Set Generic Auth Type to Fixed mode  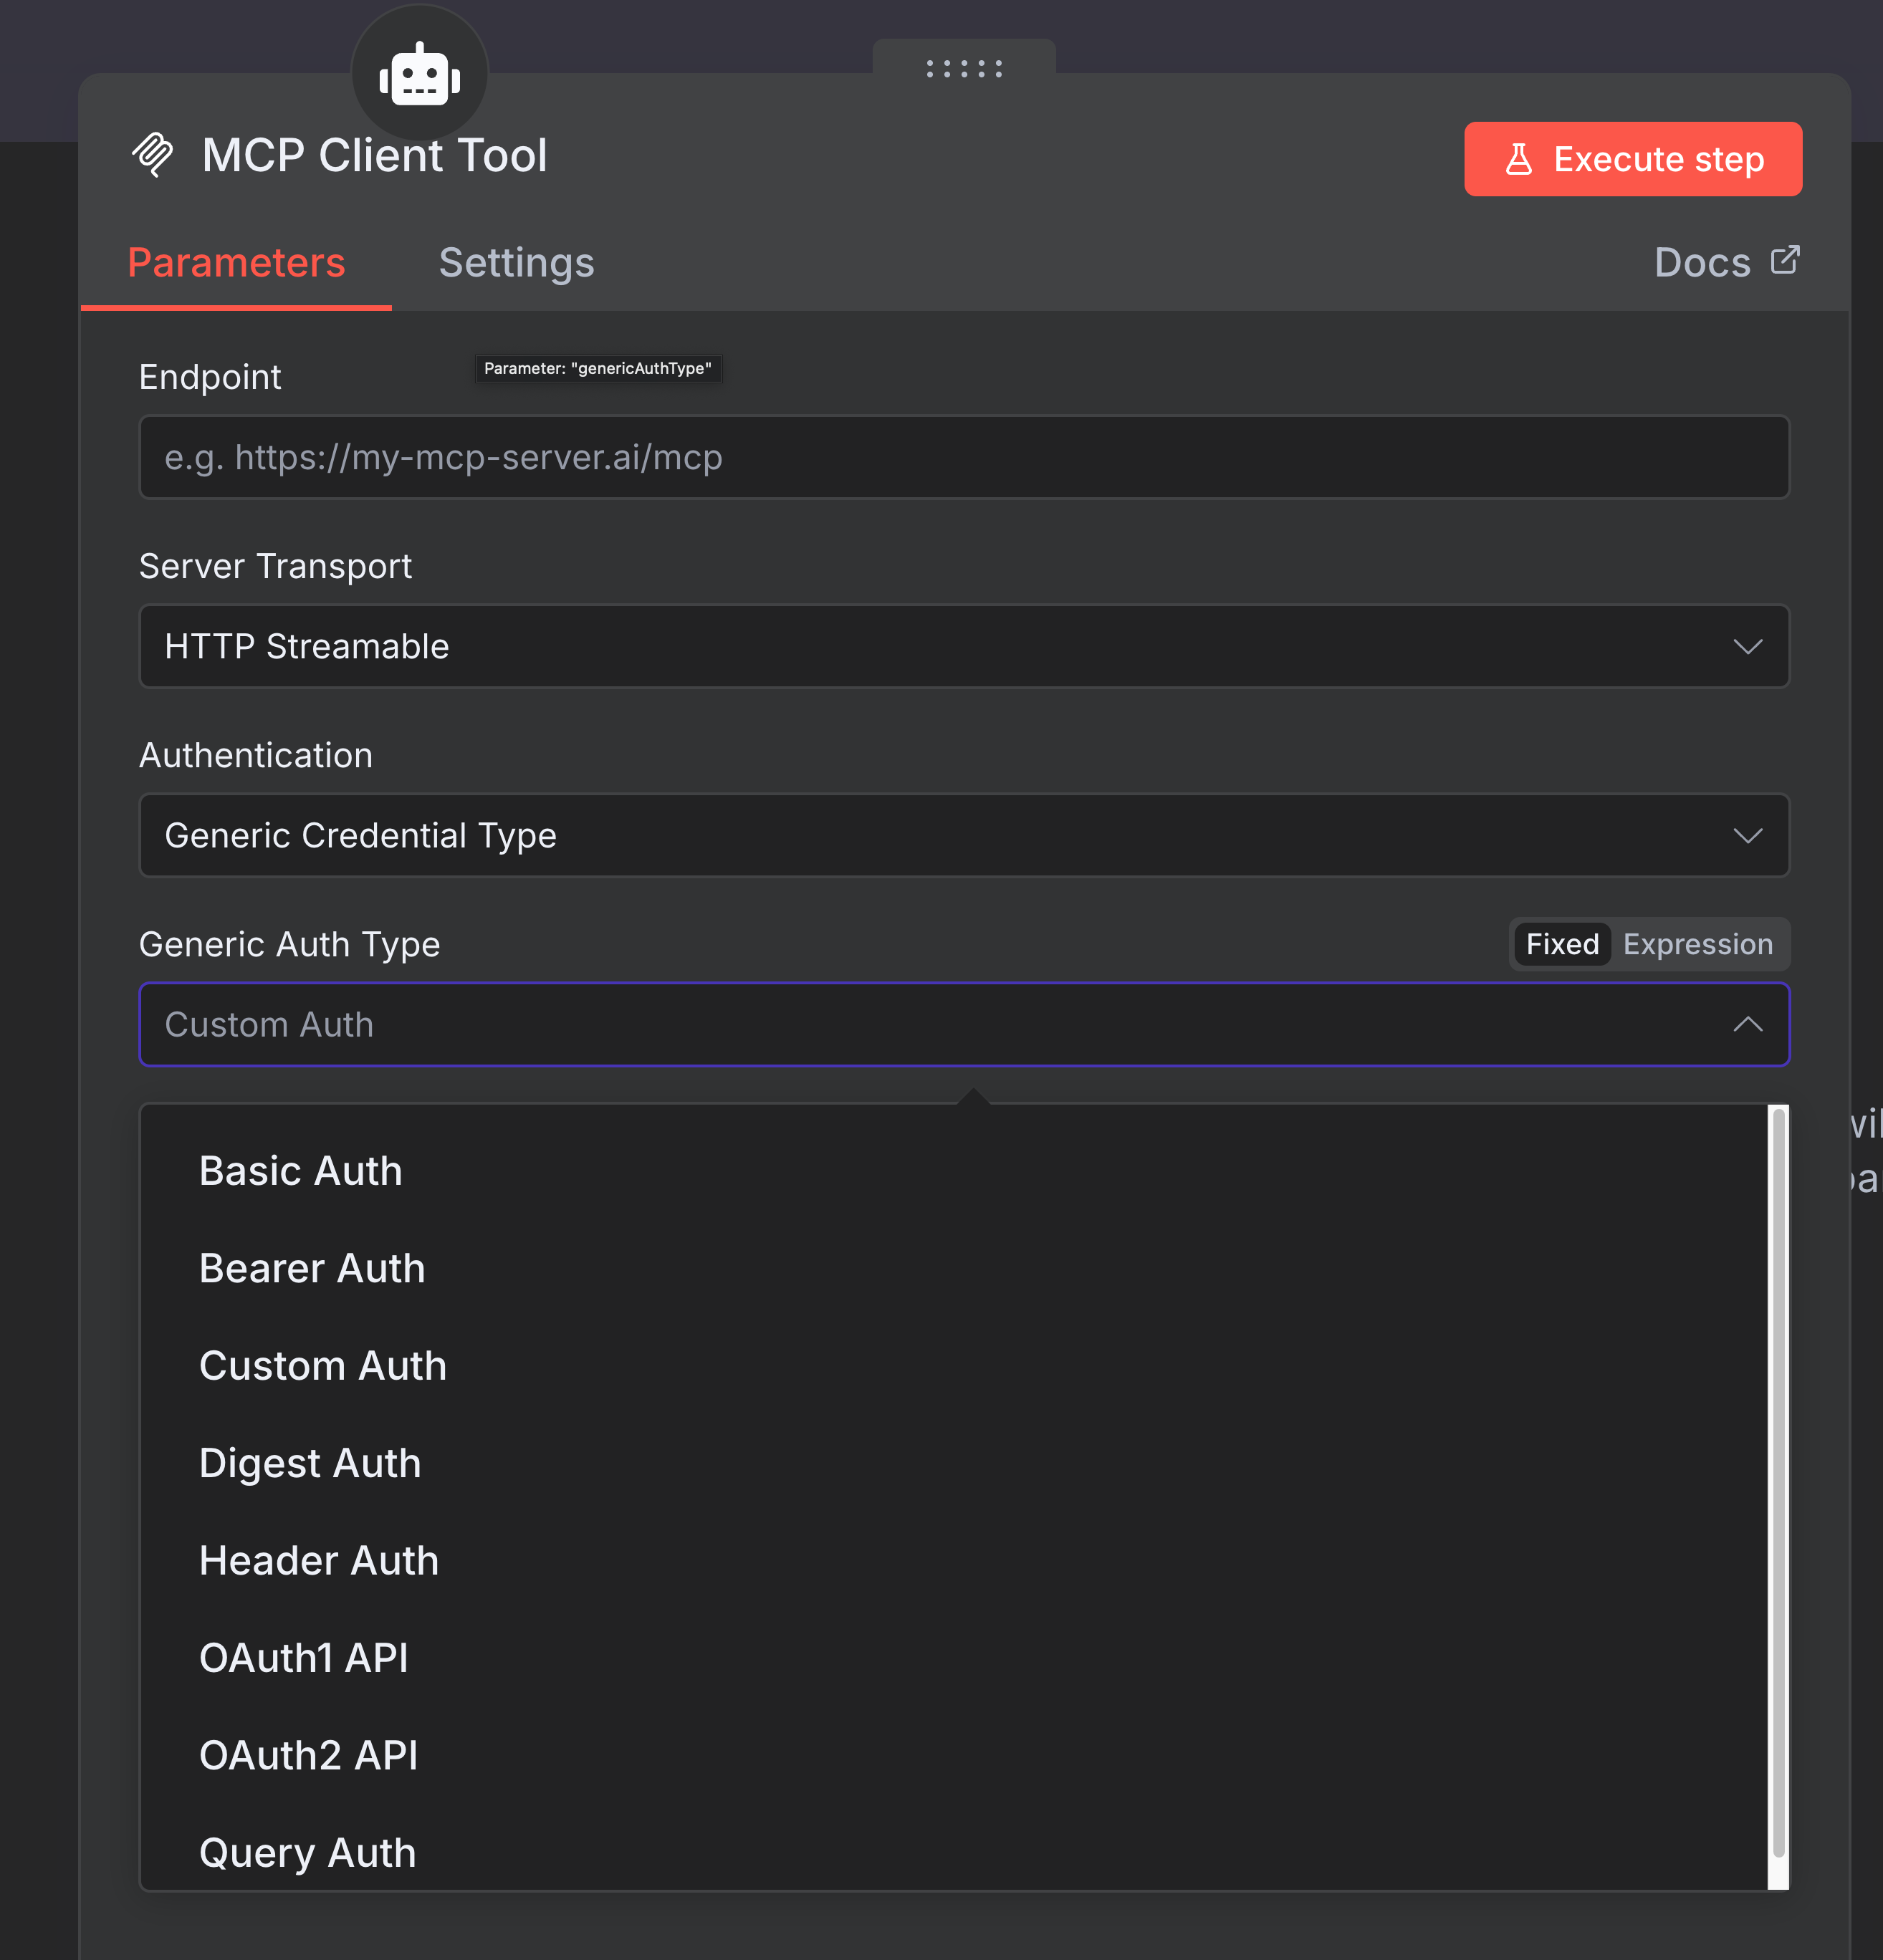tap(1561, 944)
